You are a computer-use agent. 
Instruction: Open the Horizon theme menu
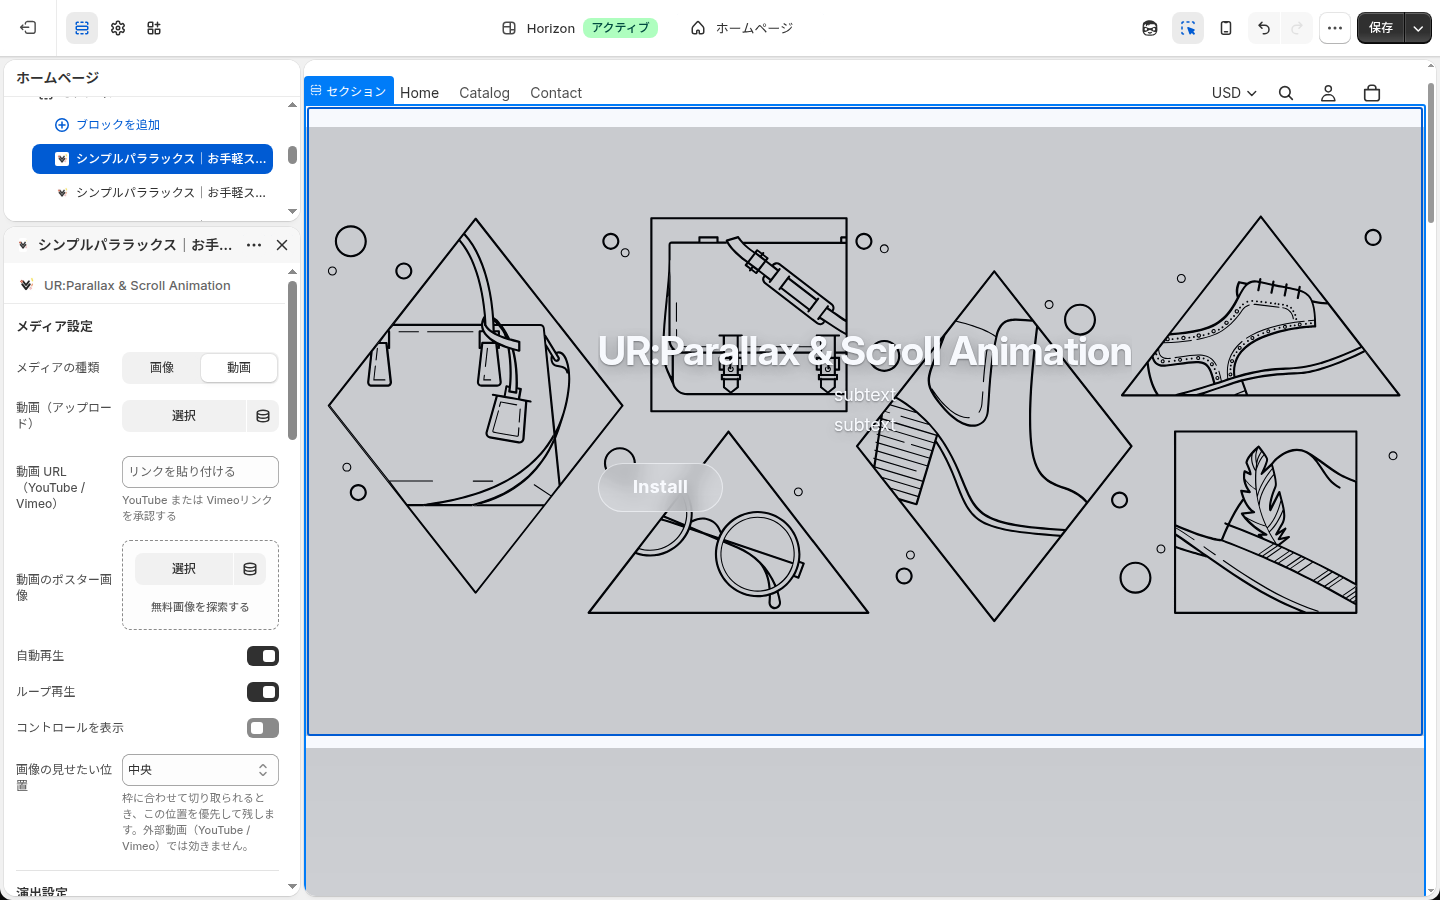coord(579,28)
